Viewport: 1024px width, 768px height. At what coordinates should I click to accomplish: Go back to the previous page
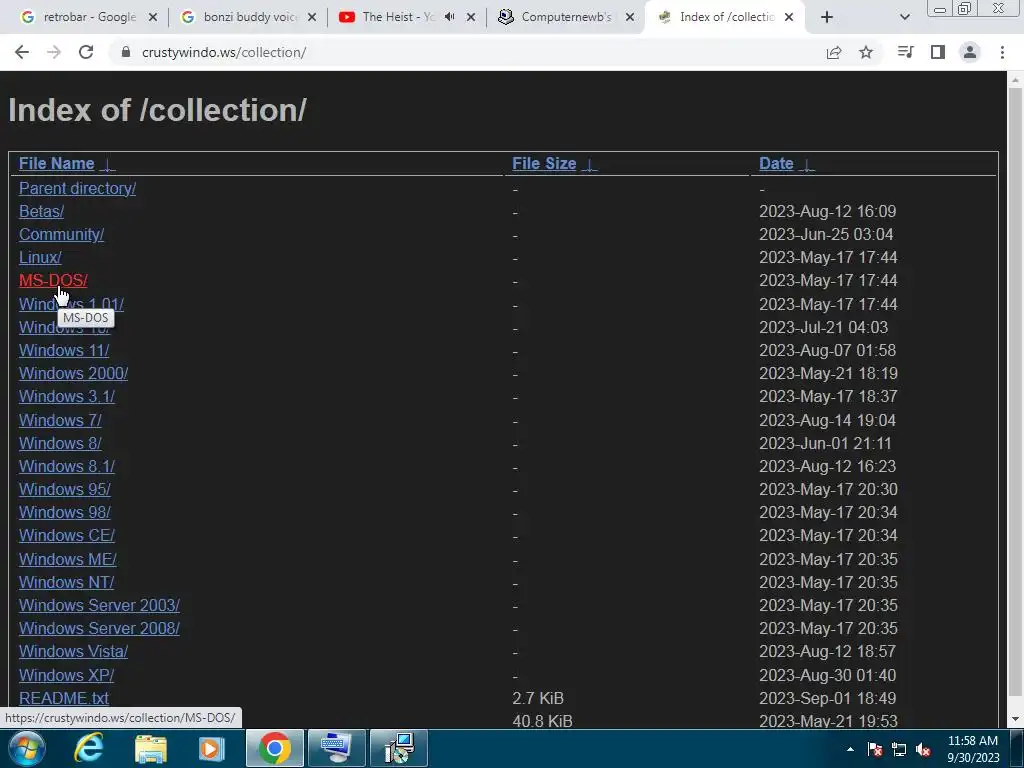point(22,52)
